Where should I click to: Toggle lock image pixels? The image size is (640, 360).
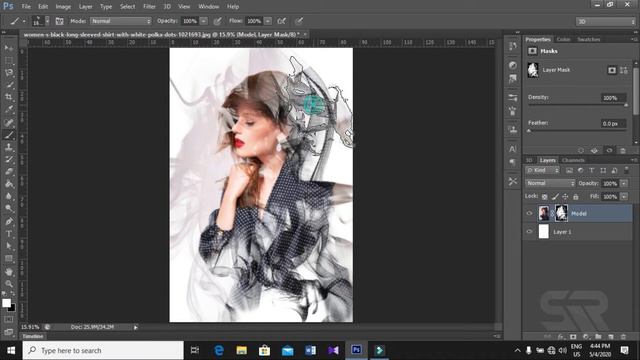point(555,196)
